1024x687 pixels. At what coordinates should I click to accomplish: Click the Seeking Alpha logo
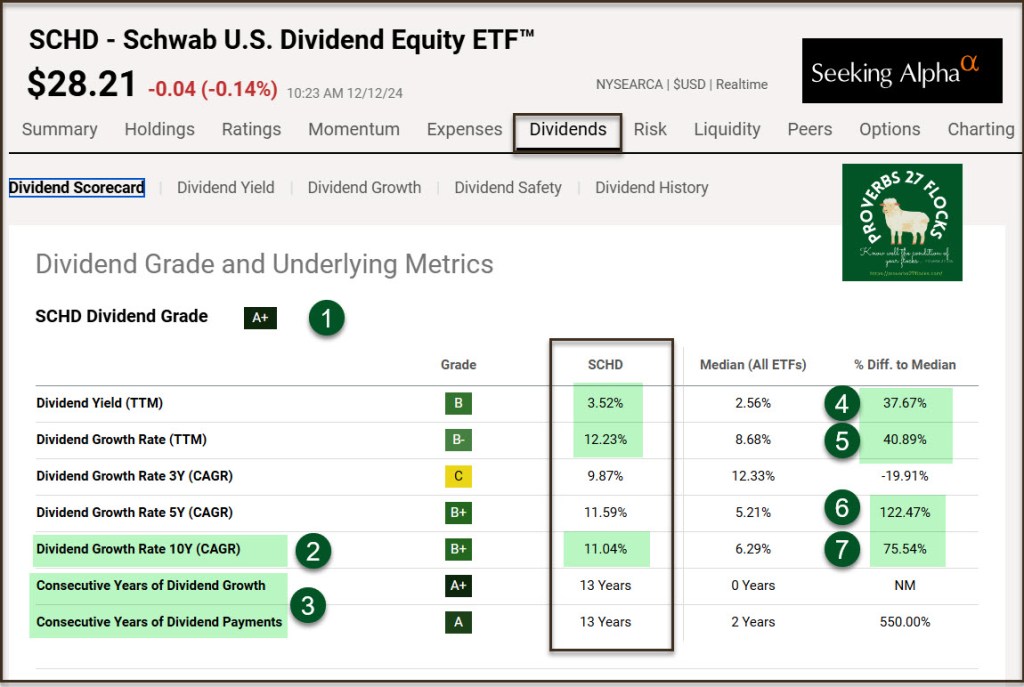point(902,71)
